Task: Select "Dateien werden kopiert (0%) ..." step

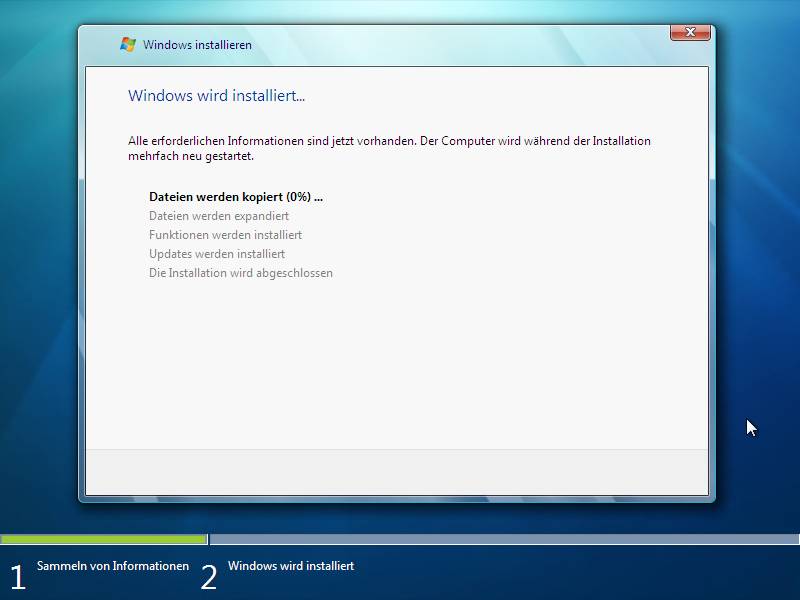Action: (x=236, y=197)
